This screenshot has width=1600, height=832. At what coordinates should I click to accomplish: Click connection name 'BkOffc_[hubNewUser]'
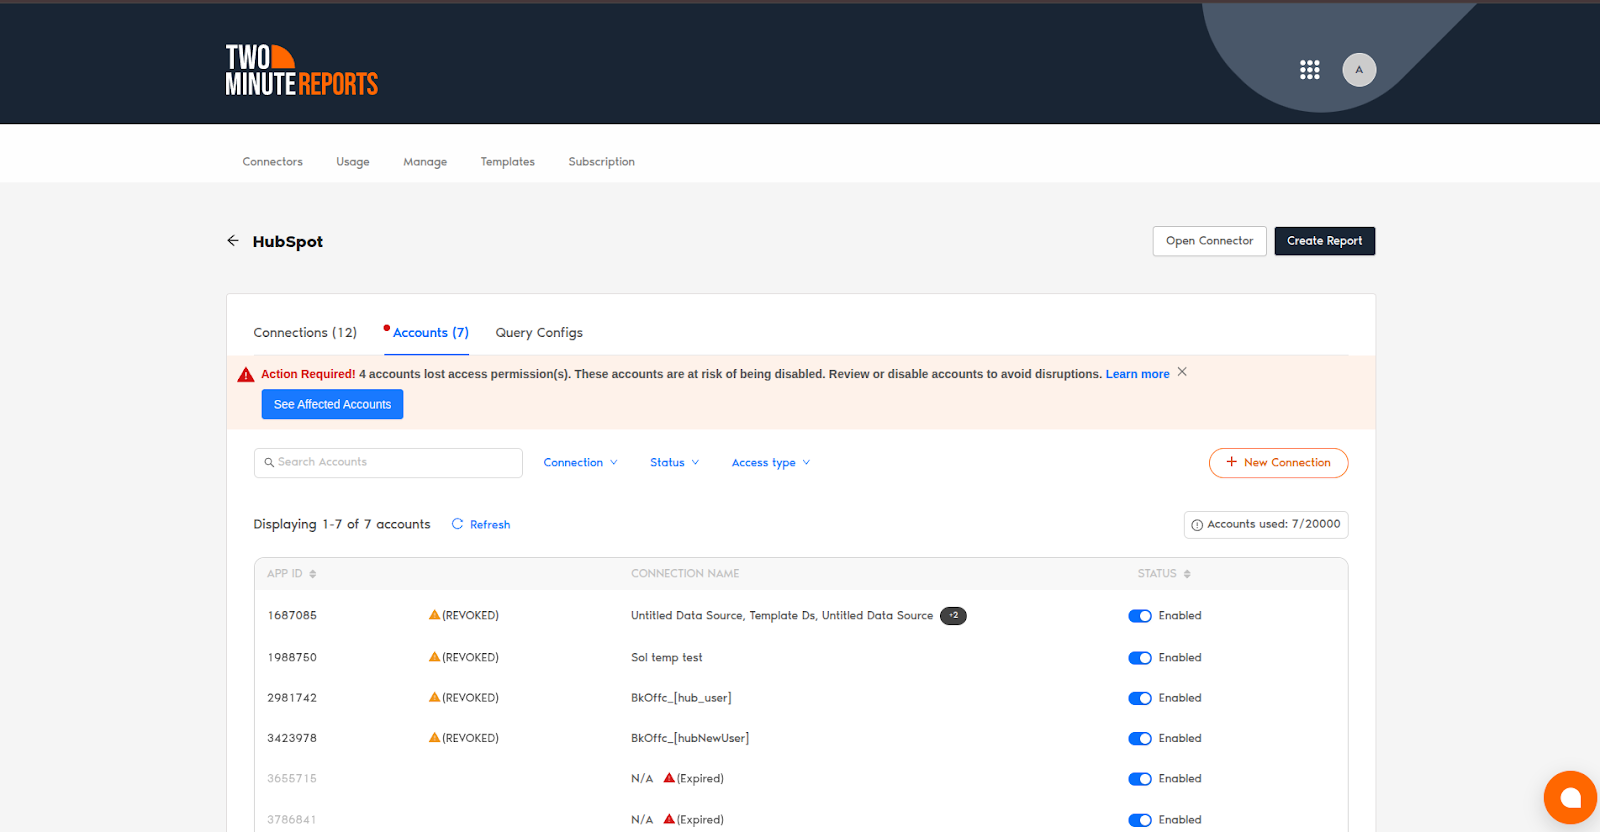click(x=690, y=738)
